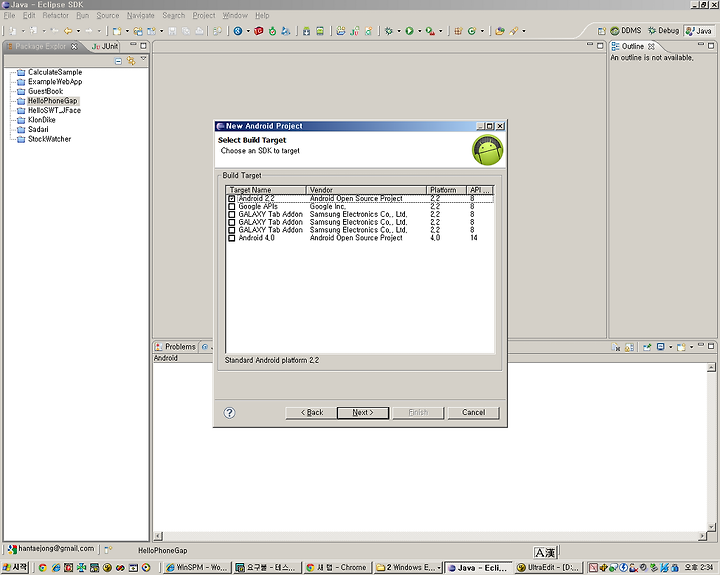The height and width of the screenshot is (575, 720).
Task: Minimize the Outline view
Action: 701,45
